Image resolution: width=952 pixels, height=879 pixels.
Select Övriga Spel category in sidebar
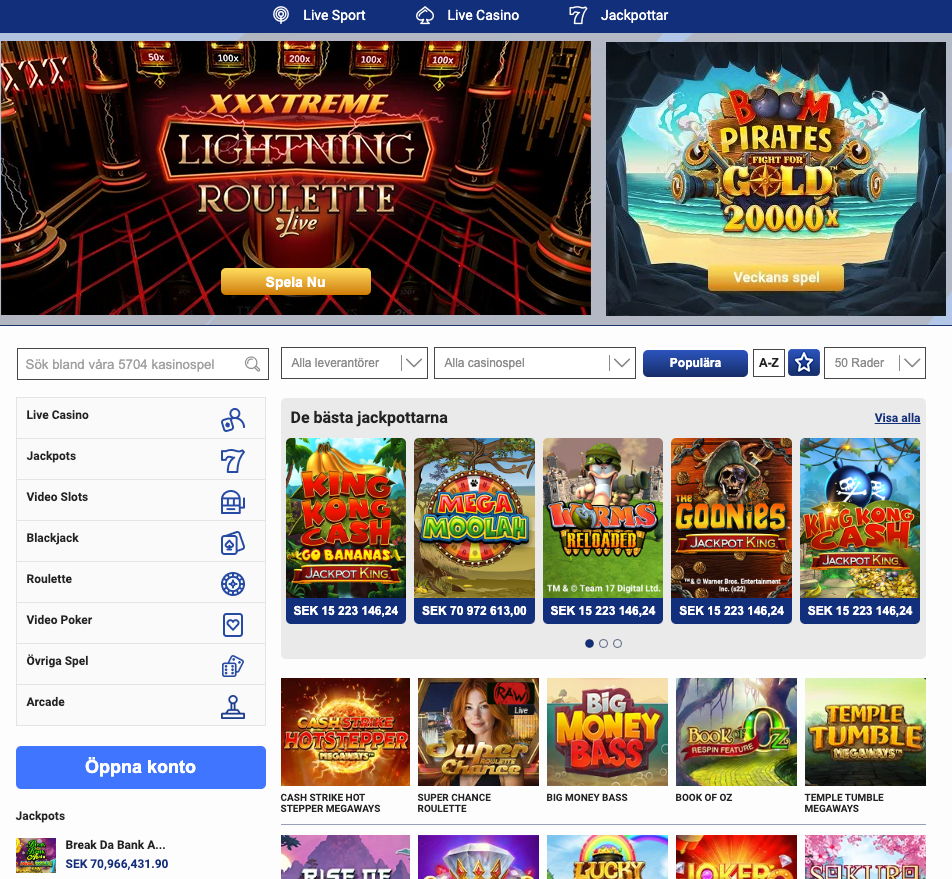click(141, 664)
